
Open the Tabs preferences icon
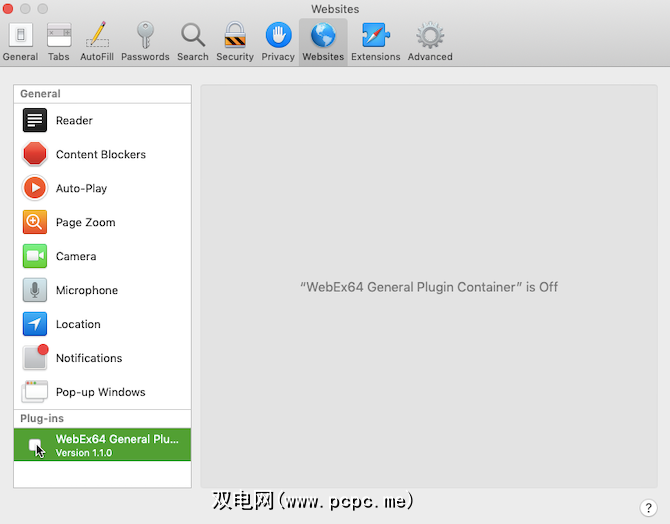59,35
